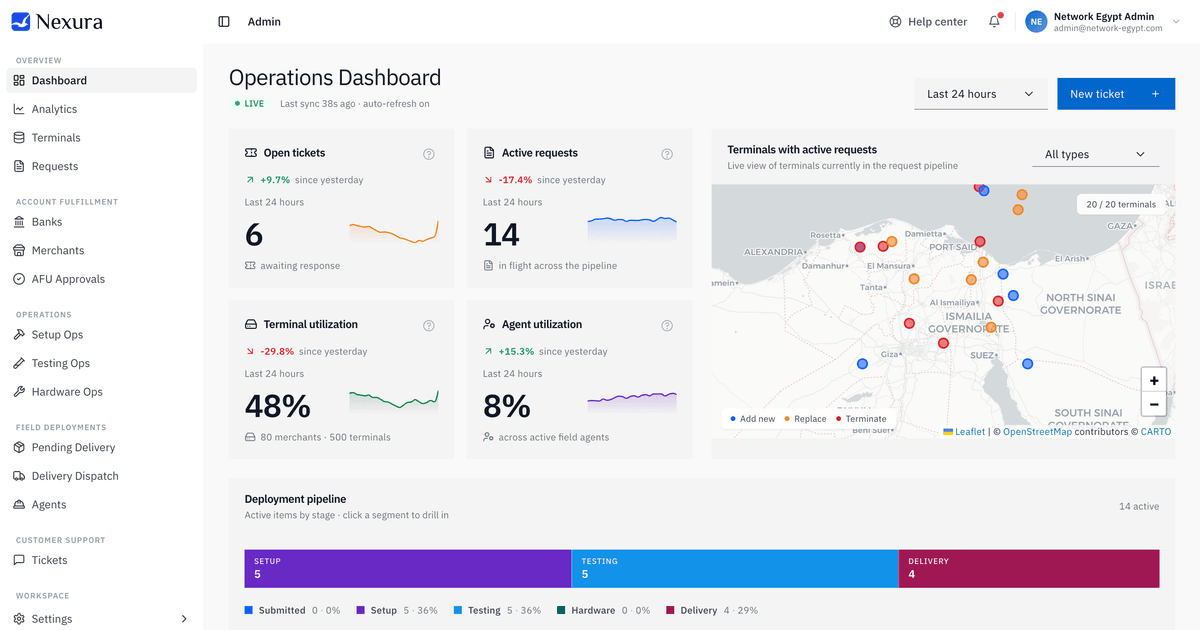The height and width of the screenshot is (630, 1200).
Task: Click the Open tickets sparkline chart
Action: (394, 232)
